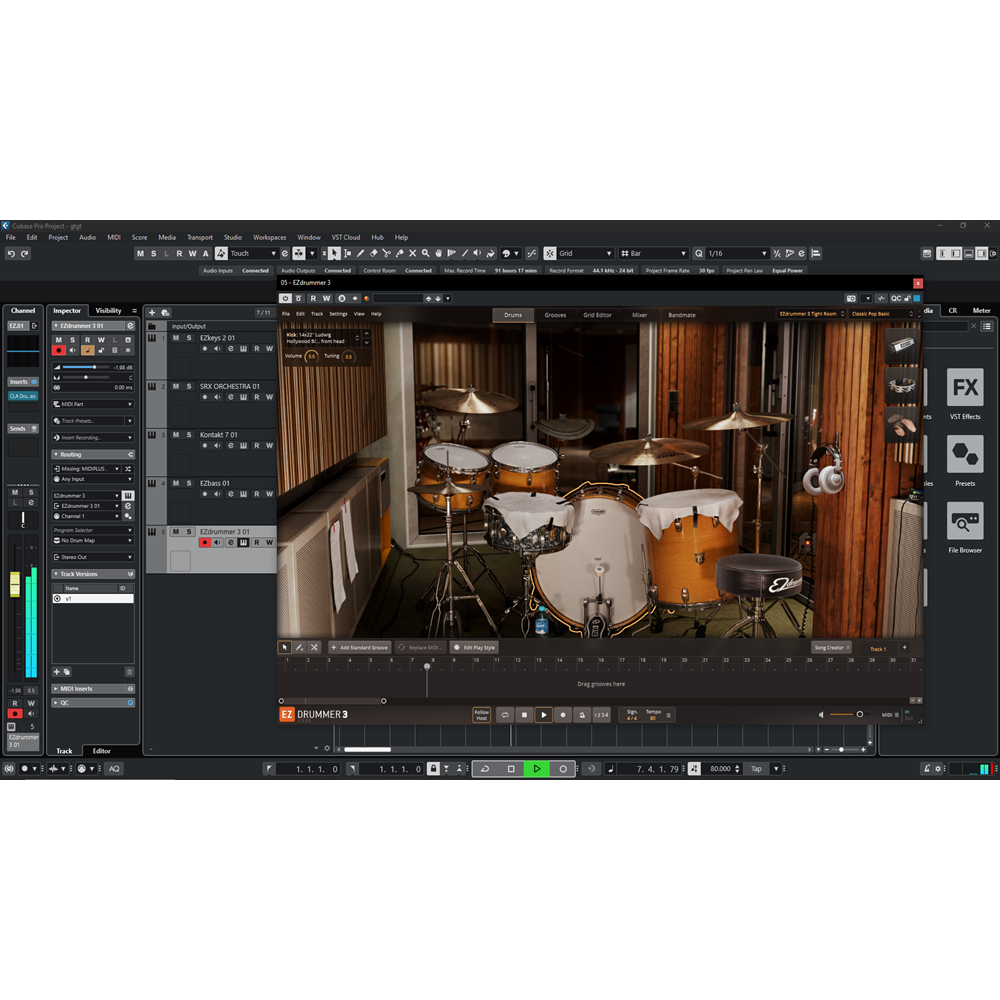Viewport: 1000px width, 1000px height.
Task: Click Add Standard Groove button
Action: [x=359, y=647]
